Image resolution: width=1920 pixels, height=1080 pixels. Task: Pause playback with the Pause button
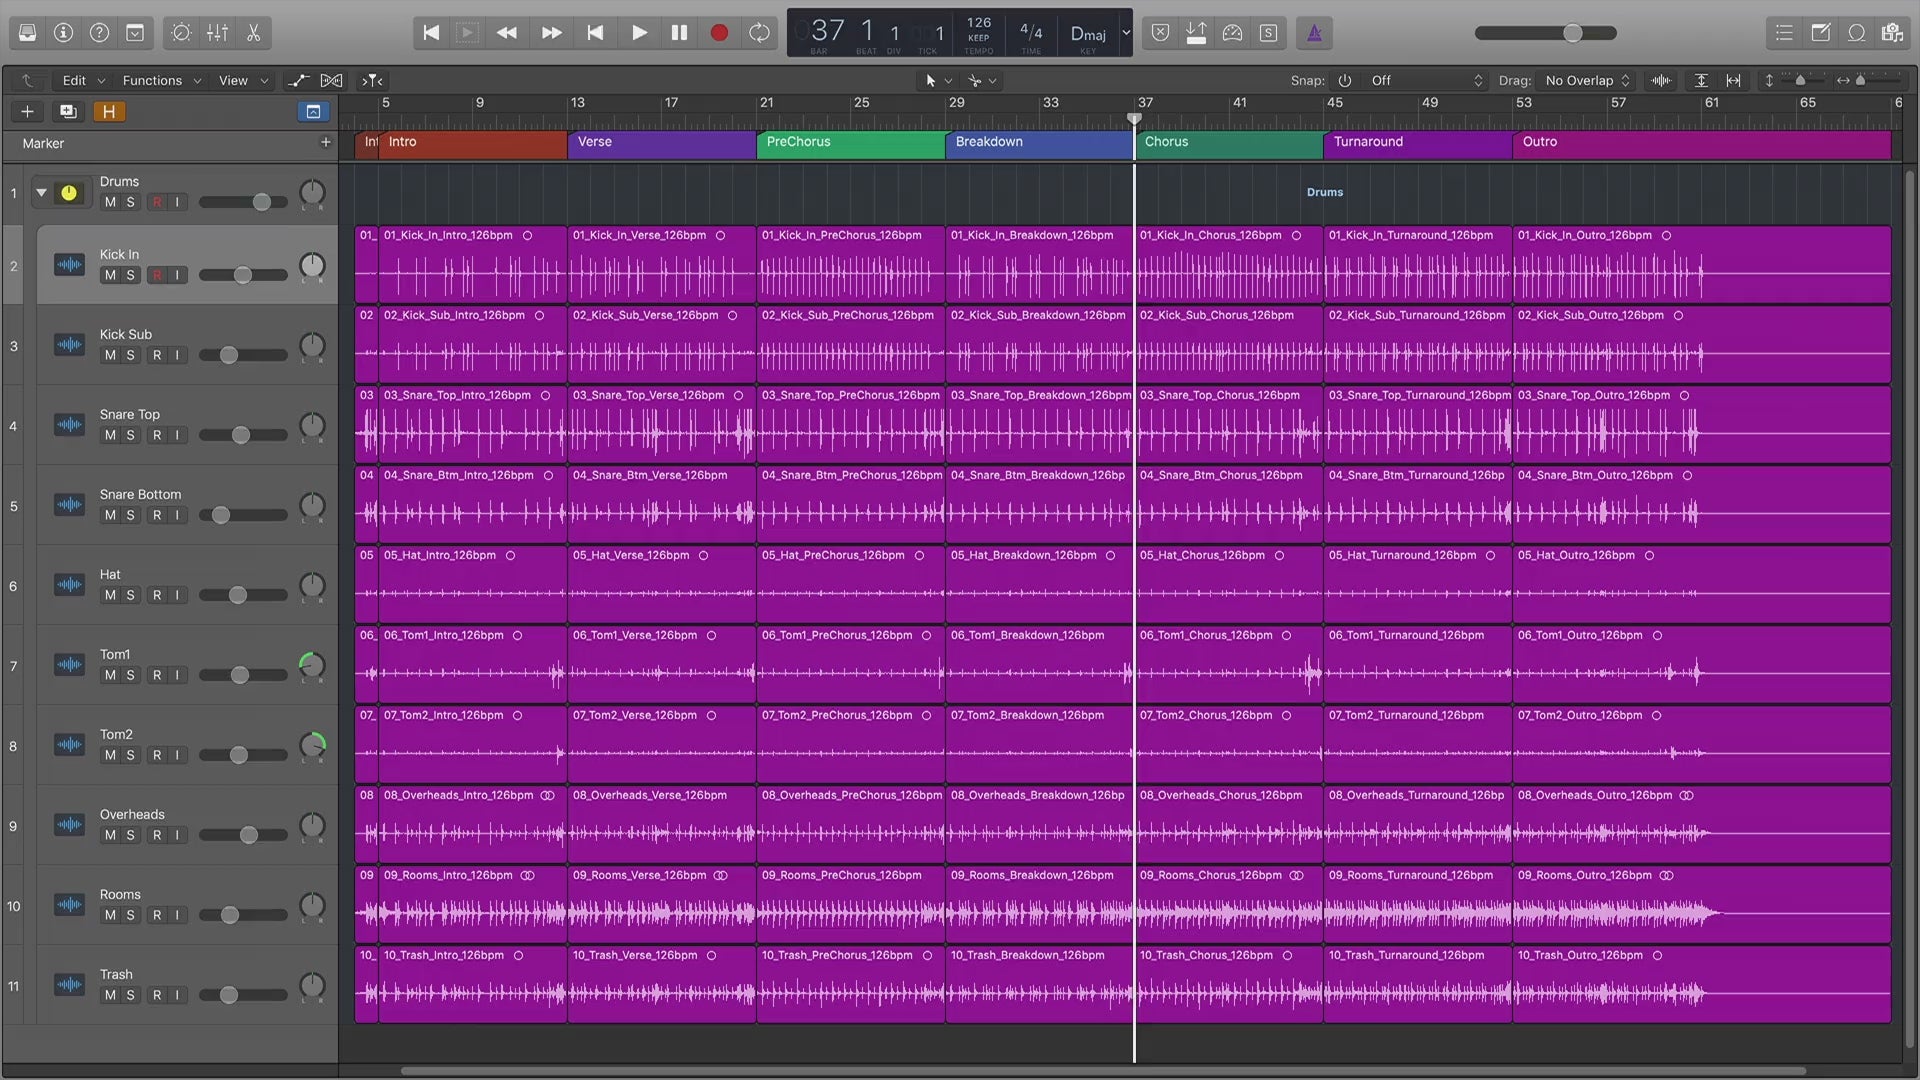coord(679,33)
